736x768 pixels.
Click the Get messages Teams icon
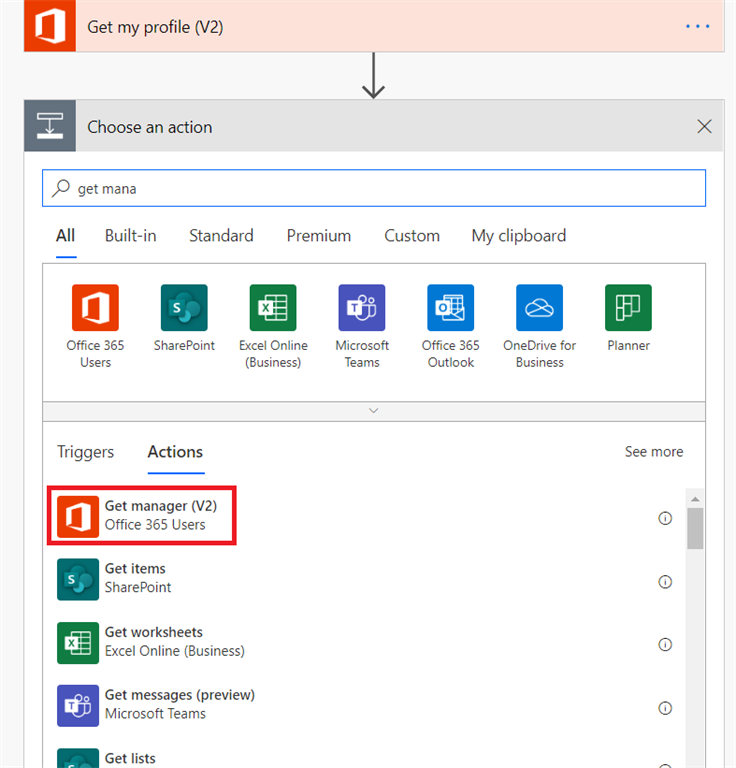78,706
